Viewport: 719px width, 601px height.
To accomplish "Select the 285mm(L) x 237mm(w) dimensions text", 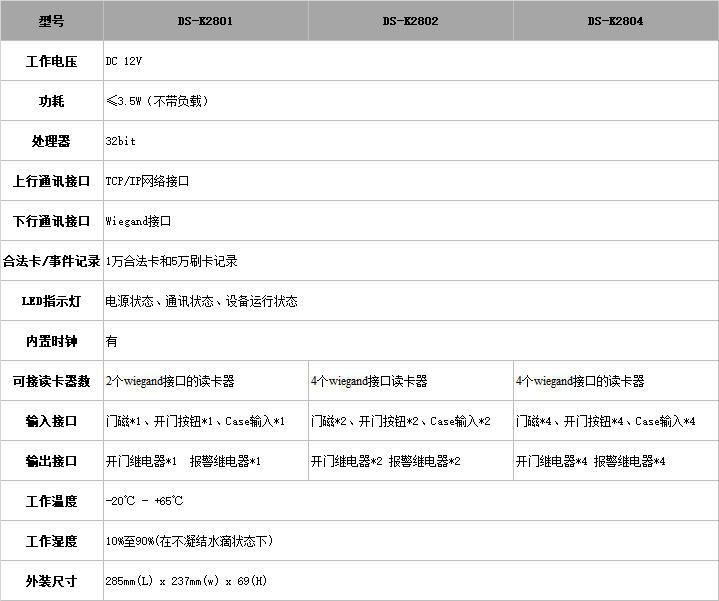I will click(186, 581).
